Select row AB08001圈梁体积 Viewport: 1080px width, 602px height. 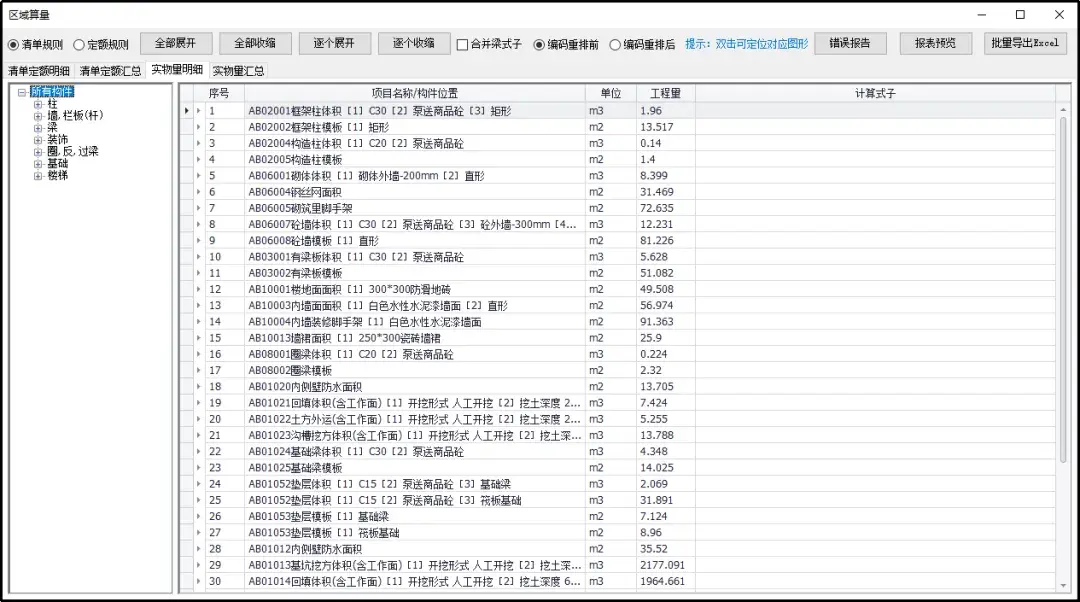click(624, 354)
